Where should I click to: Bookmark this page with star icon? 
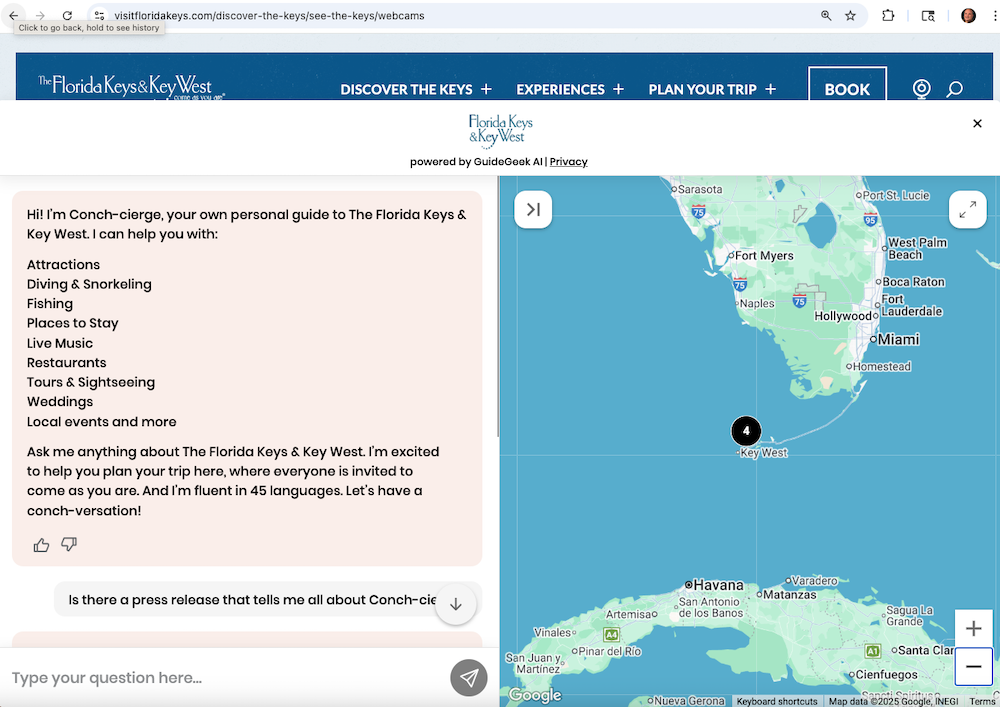pyautogui.click(x=850, y=16)
